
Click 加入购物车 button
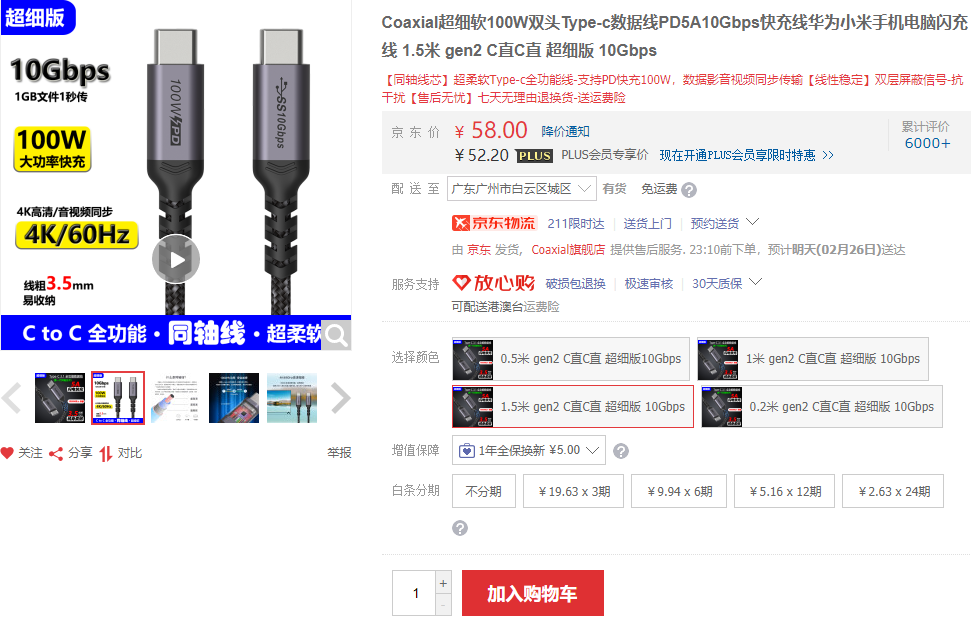coord(533,594)
